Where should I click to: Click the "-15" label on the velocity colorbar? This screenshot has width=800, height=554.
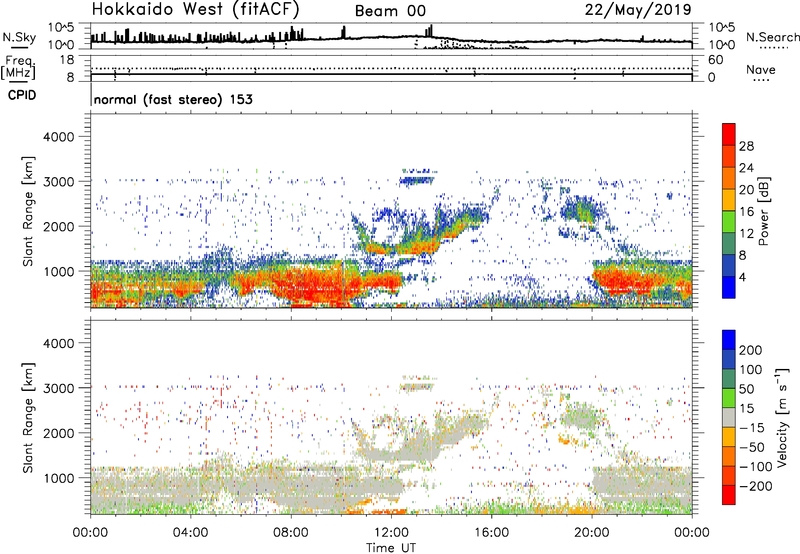(751, 428)
